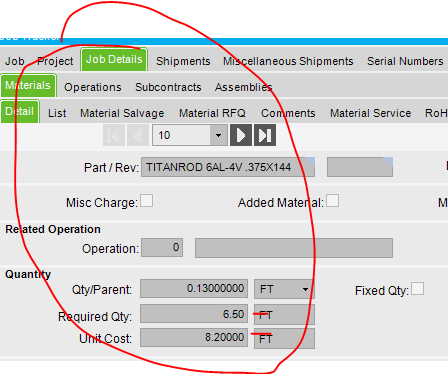Select the Detail tab
The width and height of the screenshot is (448, 374).
pyautogui.click(x=20, y=112)
